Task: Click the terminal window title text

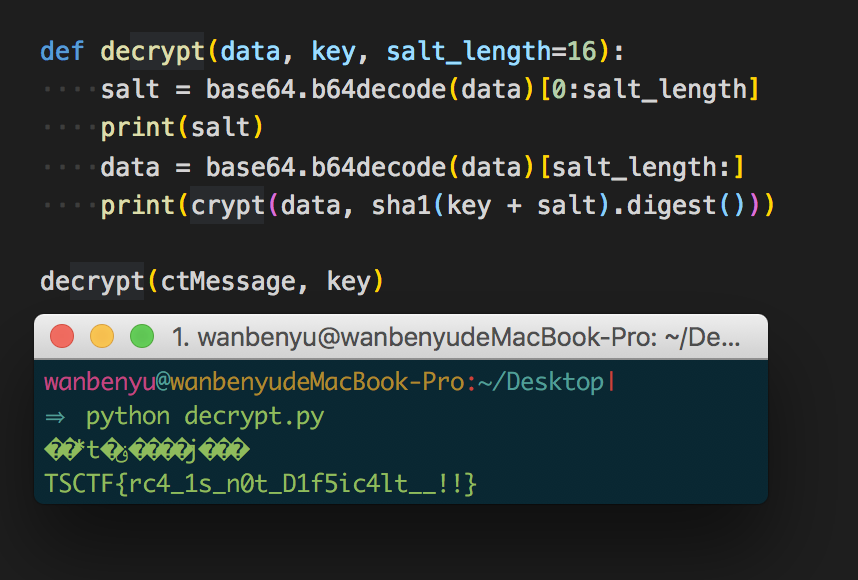Action: click(x=455, y=337)
